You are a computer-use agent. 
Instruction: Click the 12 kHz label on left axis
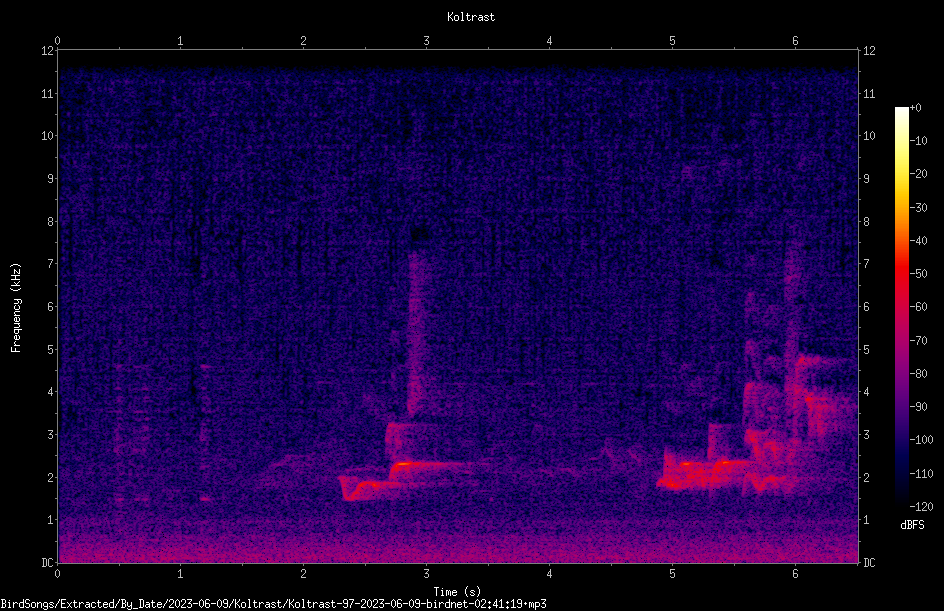(48, 51)
